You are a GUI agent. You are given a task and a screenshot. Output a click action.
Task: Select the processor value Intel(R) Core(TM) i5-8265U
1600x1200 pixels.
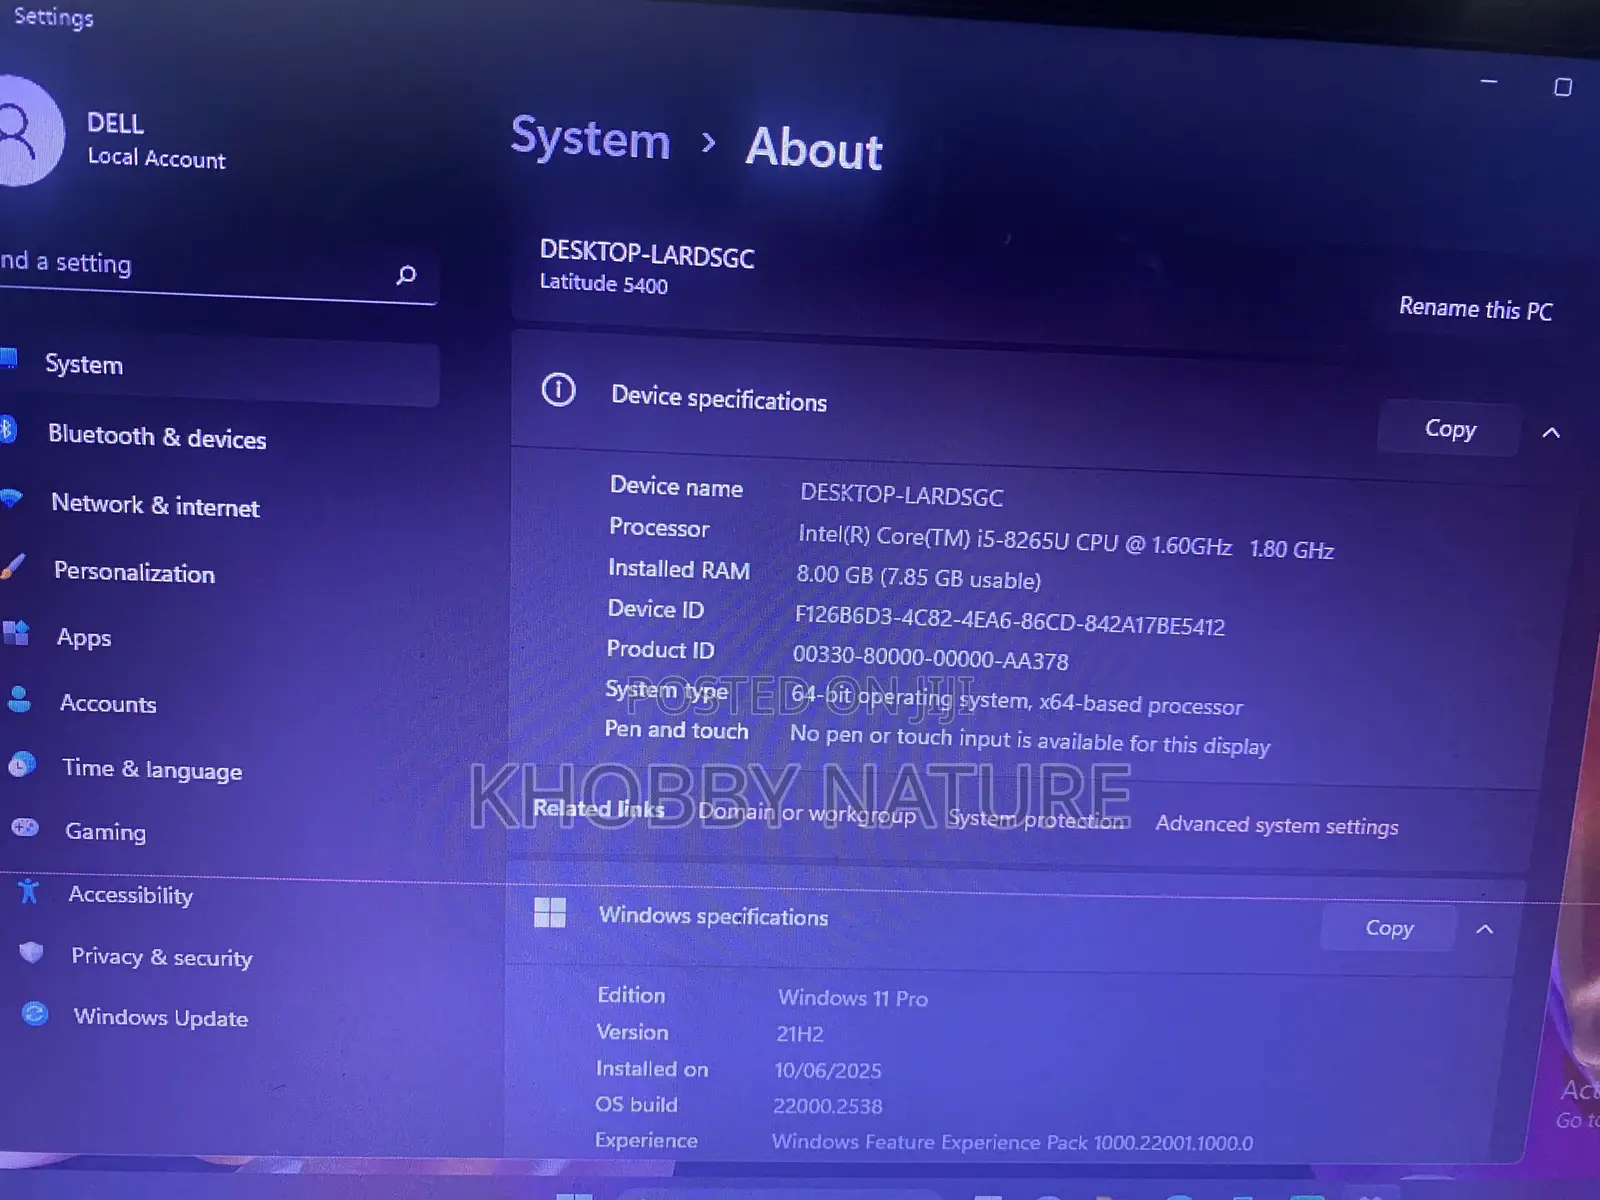click(1066, 541)
